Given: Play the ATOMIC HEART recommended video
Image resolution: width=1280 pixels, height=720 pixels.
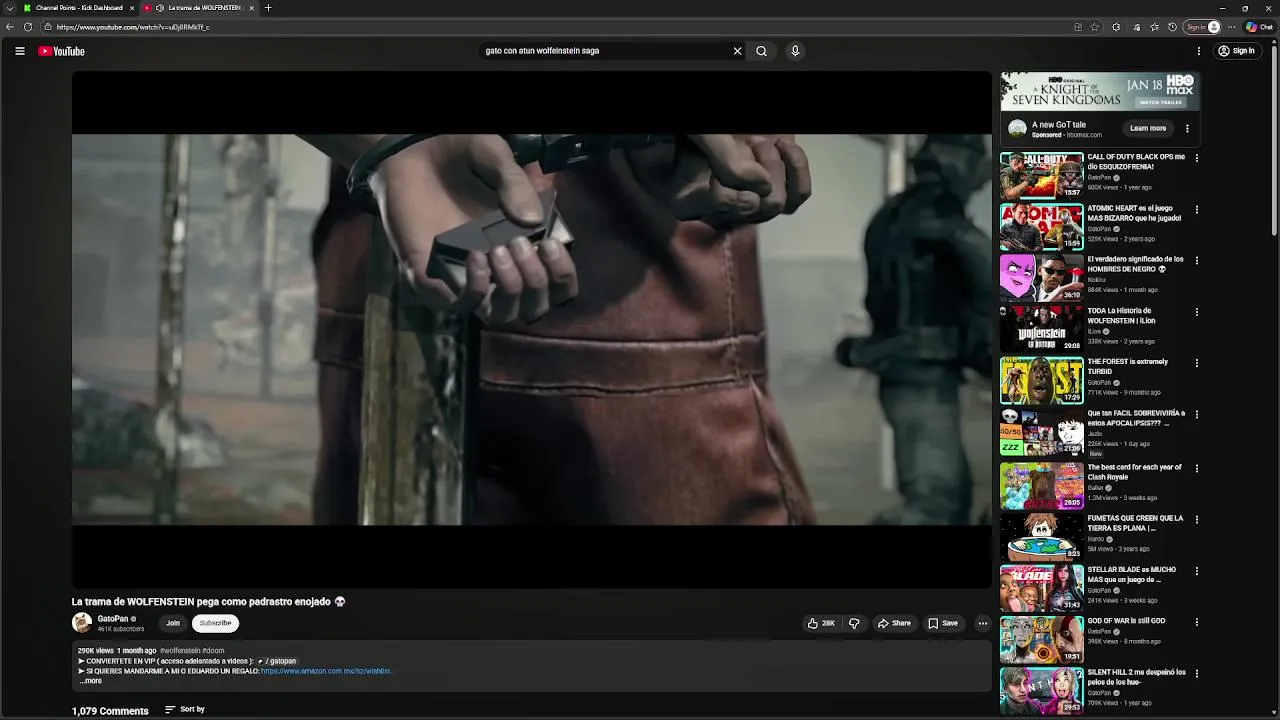Looking at the screenshot, I should [1042, 227].
